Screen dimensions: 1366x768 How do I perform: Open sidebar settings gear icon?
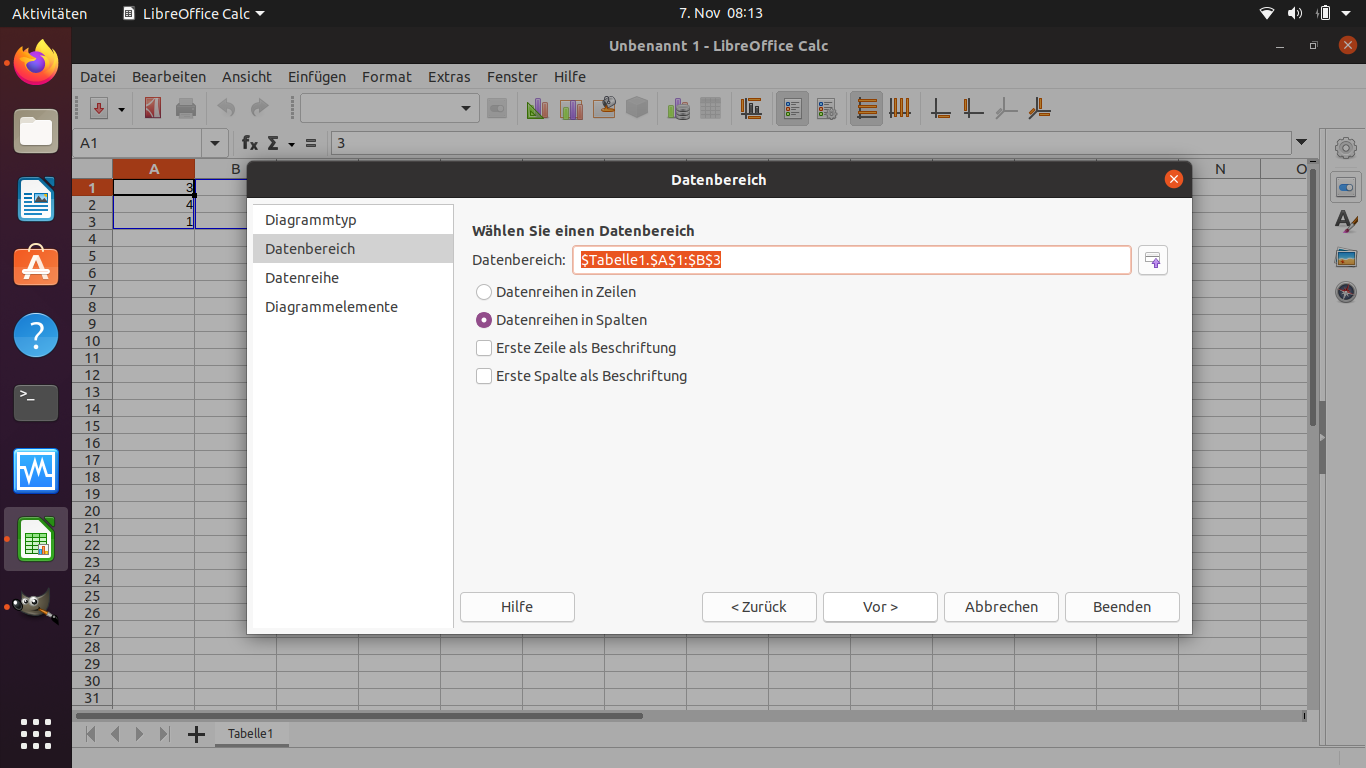click(1346, 148)
